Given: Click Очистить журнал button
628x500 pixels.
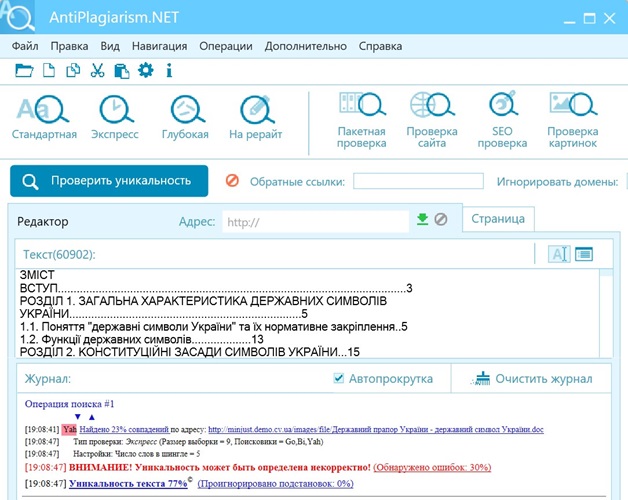Looking at the screenshot, I should (532, 379).
